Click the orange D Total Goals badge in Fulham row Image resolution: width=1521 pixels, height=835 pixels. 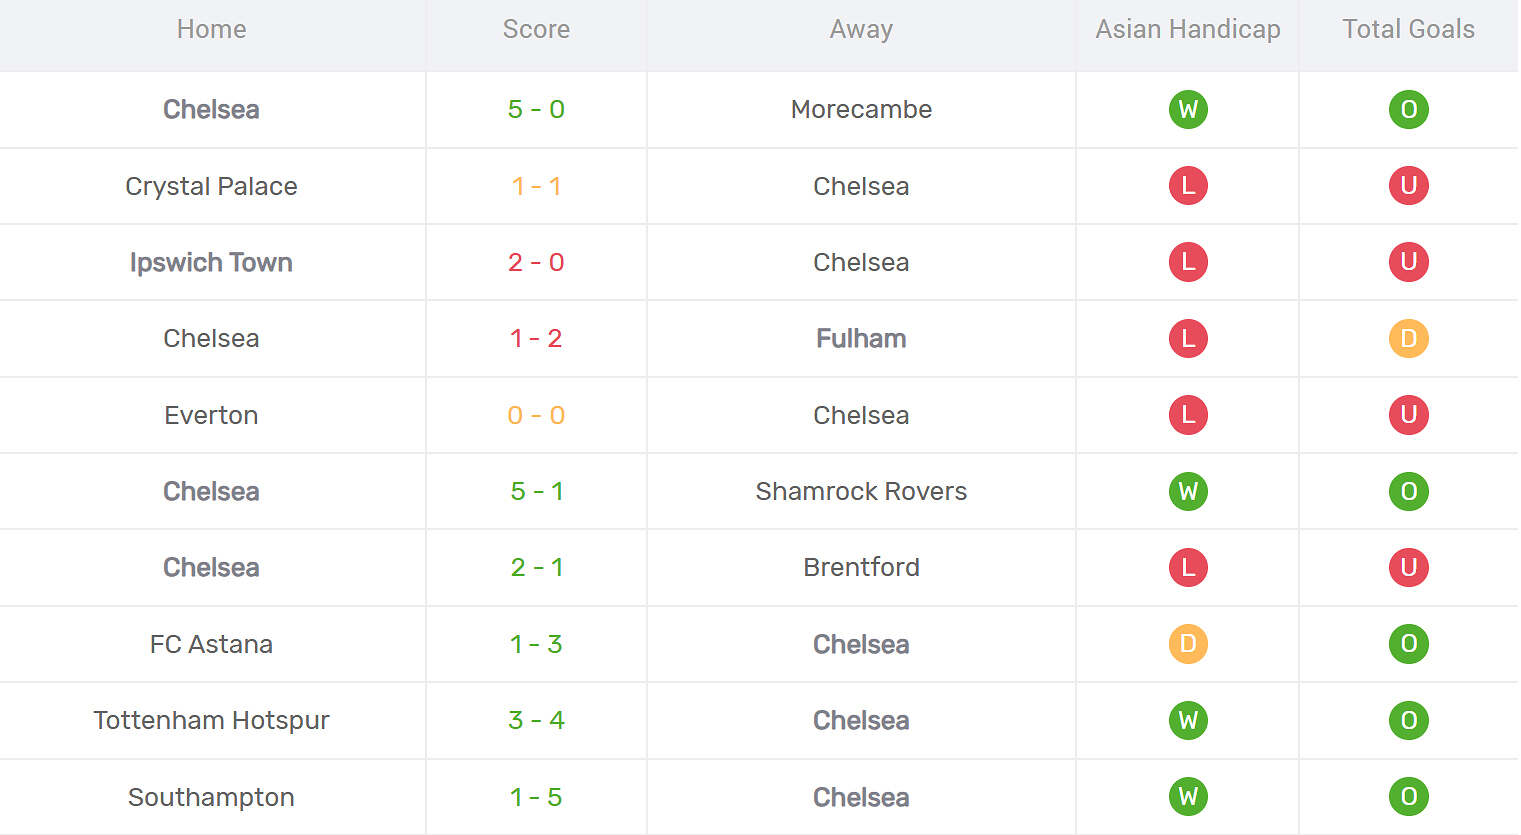pos(1408,338)
